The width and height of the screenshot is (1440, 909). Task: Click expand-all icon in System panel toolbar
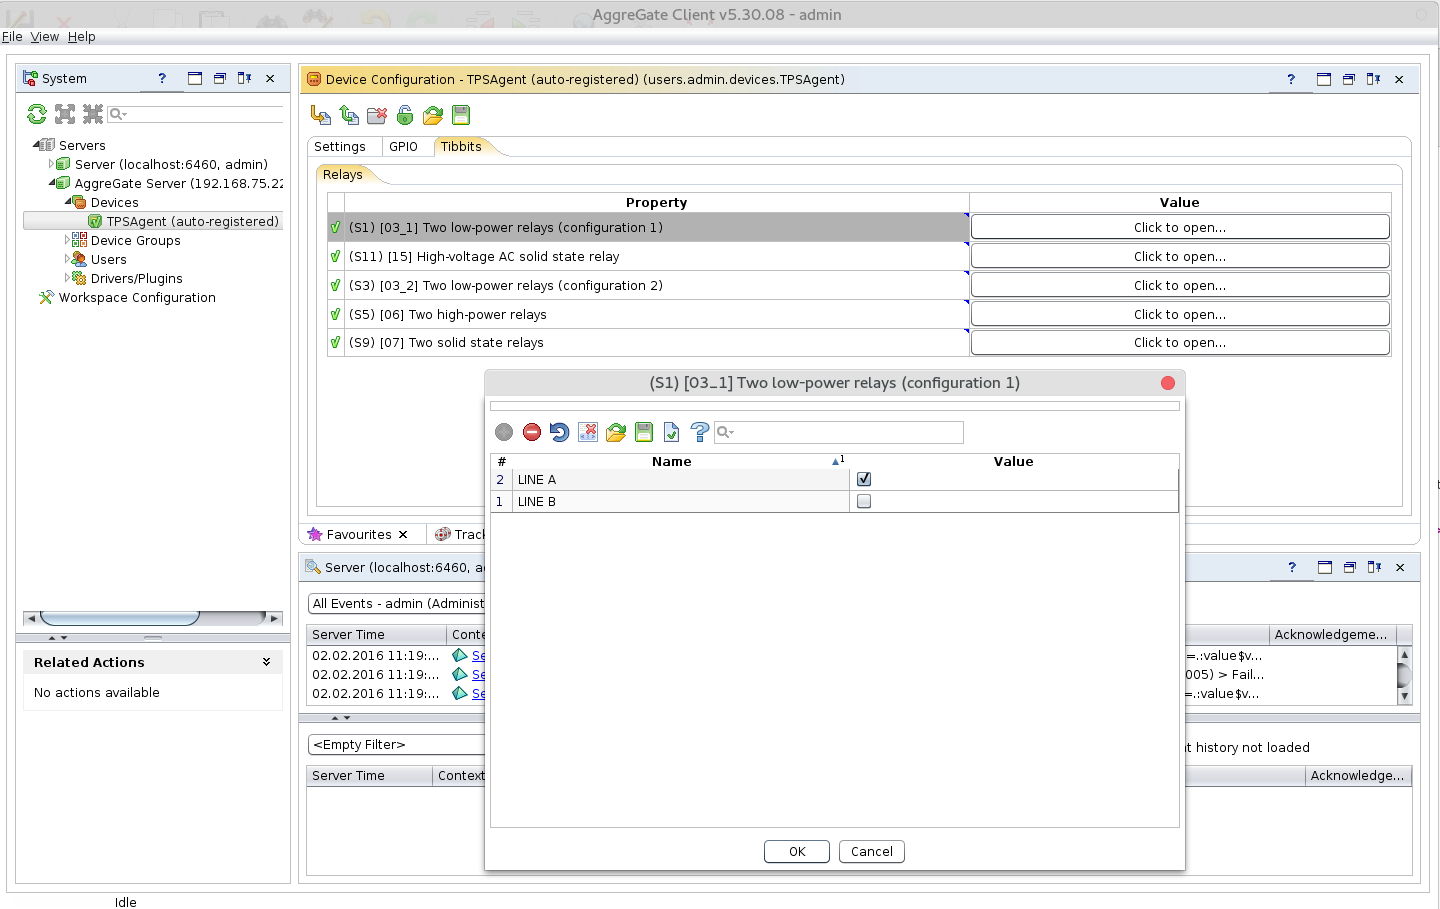coord(65,114)
